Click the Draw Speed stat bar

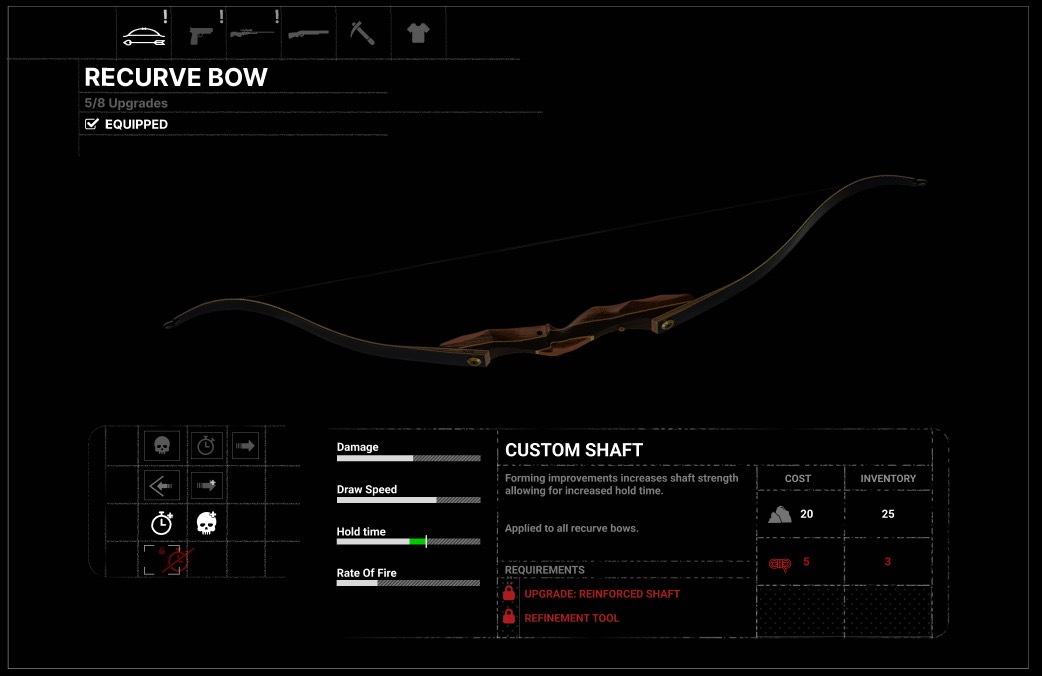(x=409, y=500)
